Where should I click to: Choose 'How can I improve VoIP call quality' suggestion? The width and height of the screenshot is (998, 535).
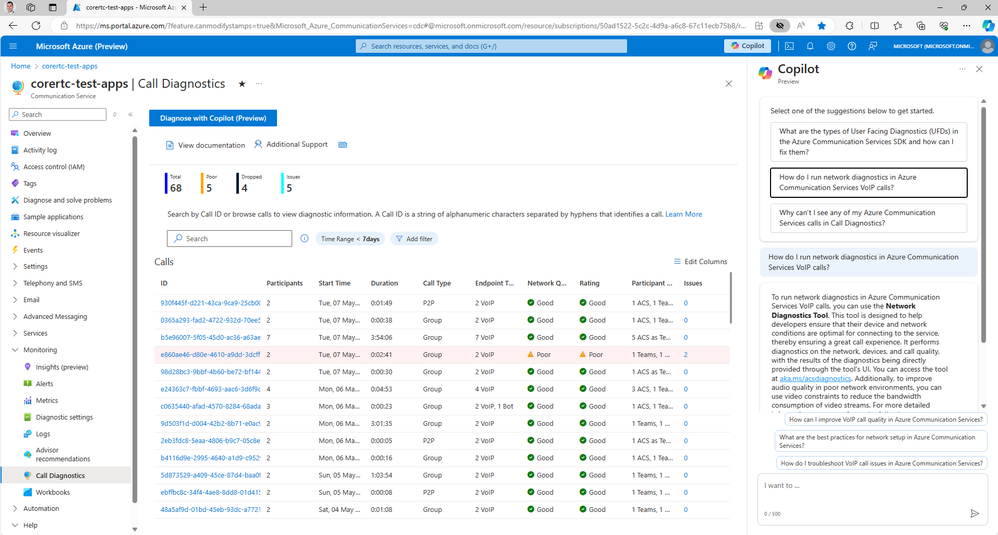click(x=885, y=420)
